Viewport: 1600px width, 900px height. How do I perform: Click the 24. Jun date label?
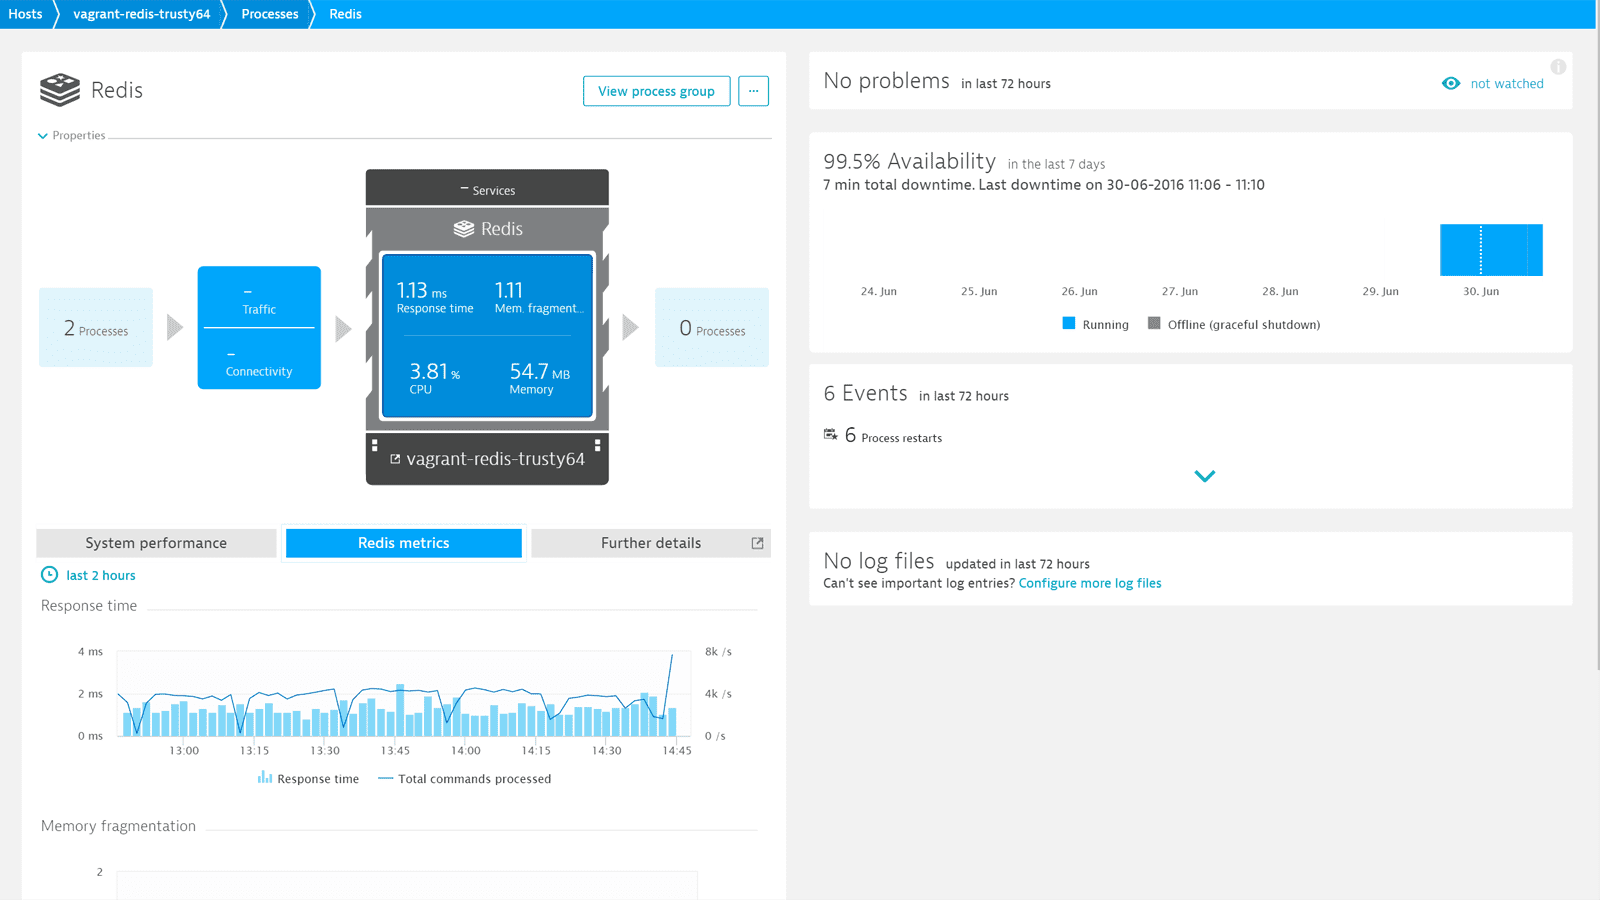click(879, 291)
